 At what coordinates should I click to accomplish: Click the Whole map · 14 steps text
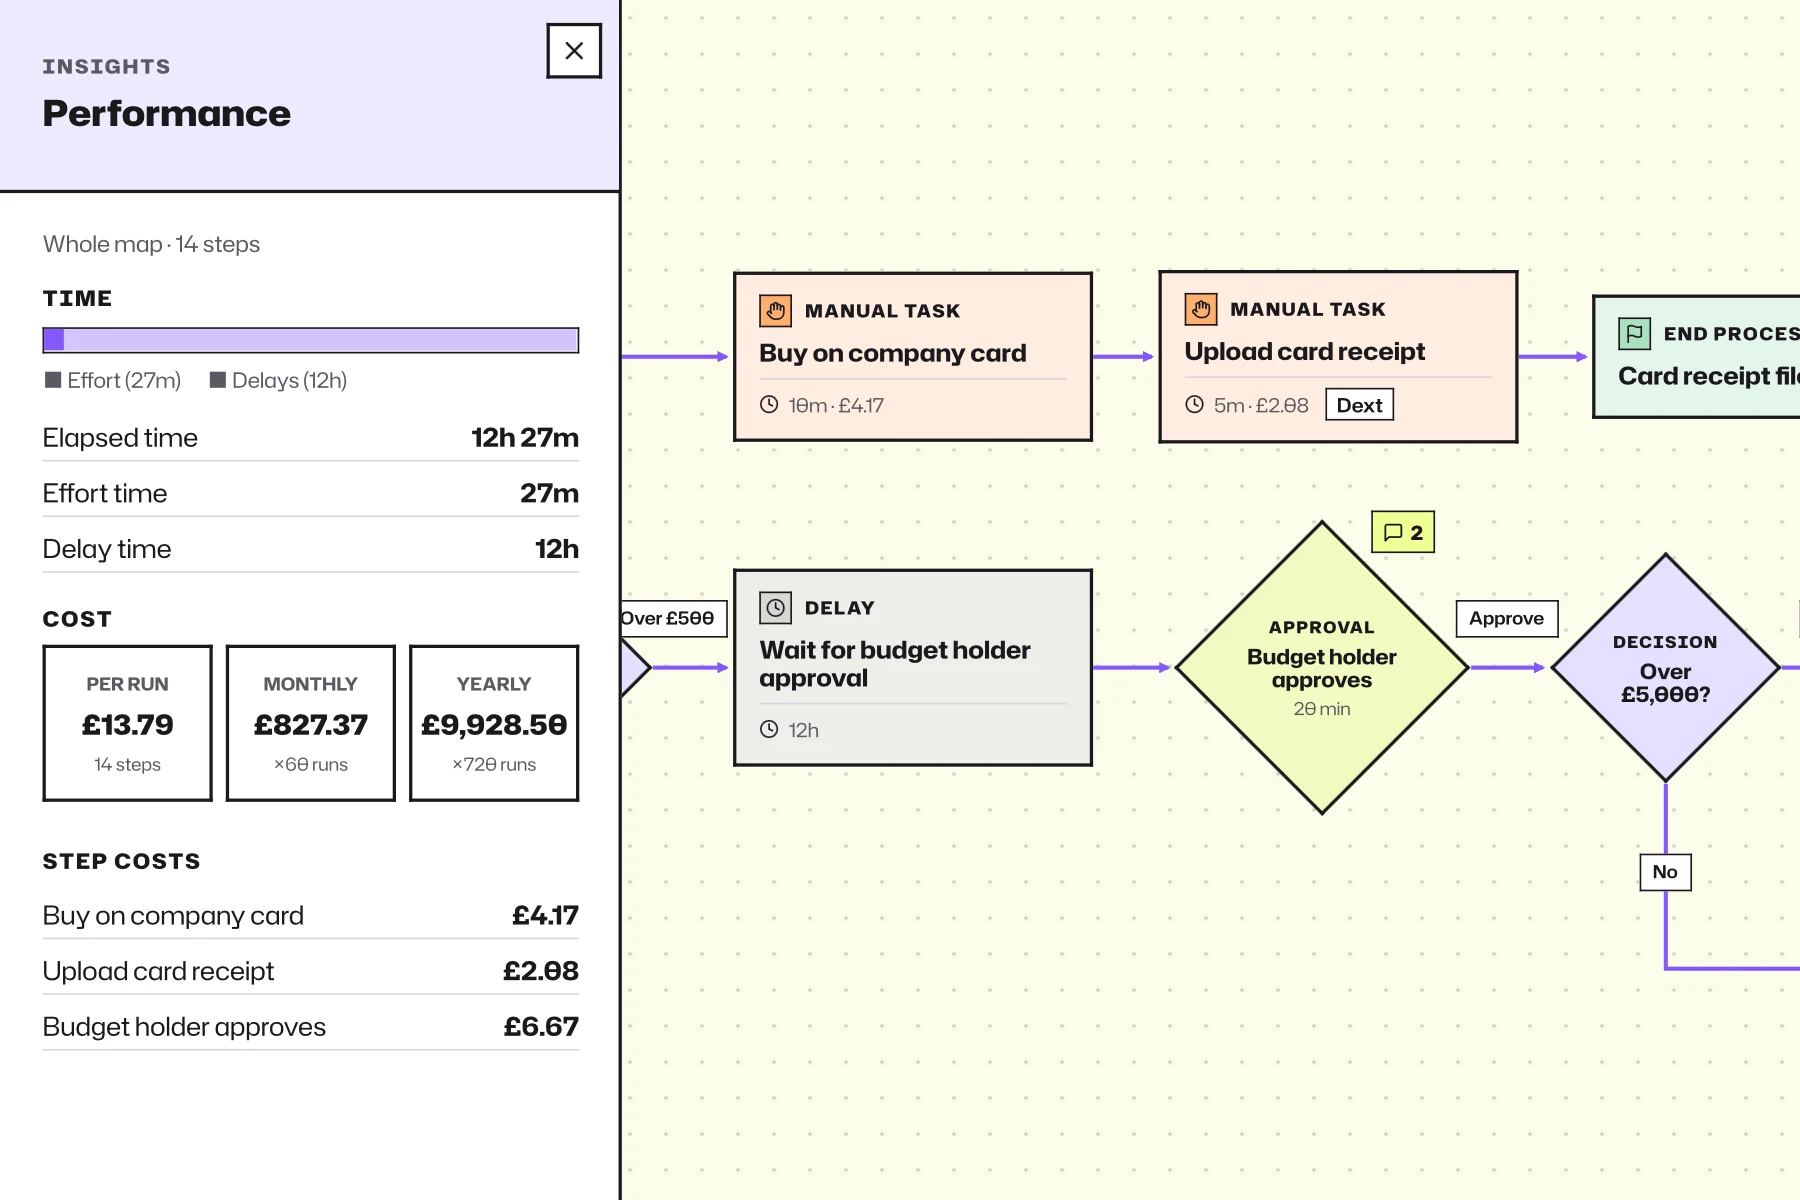click(x=151, y=244)
